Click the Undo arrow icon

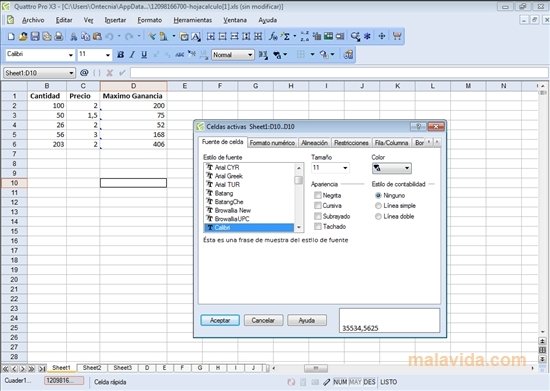point(110,36)
